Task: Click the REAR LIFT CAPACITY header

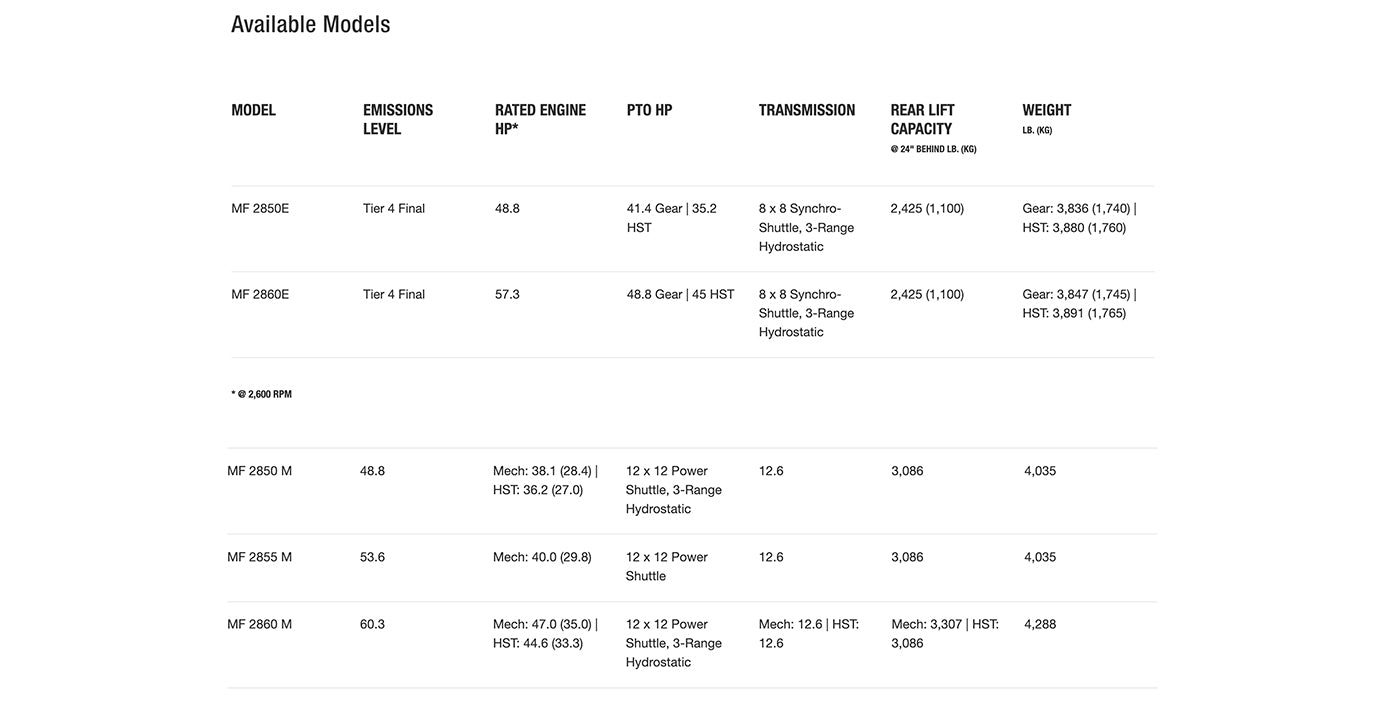Action: pos(923,119)
